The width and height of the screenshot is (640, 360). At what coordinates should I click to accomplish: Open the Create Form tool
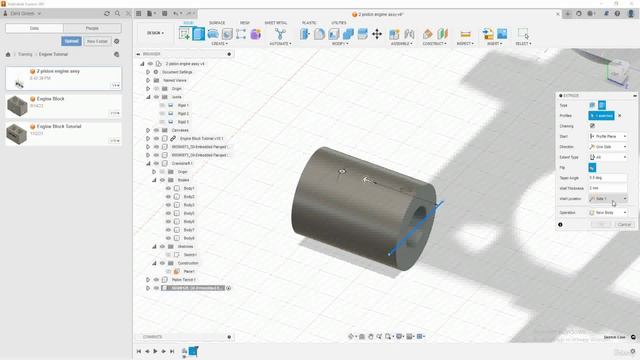256,34
